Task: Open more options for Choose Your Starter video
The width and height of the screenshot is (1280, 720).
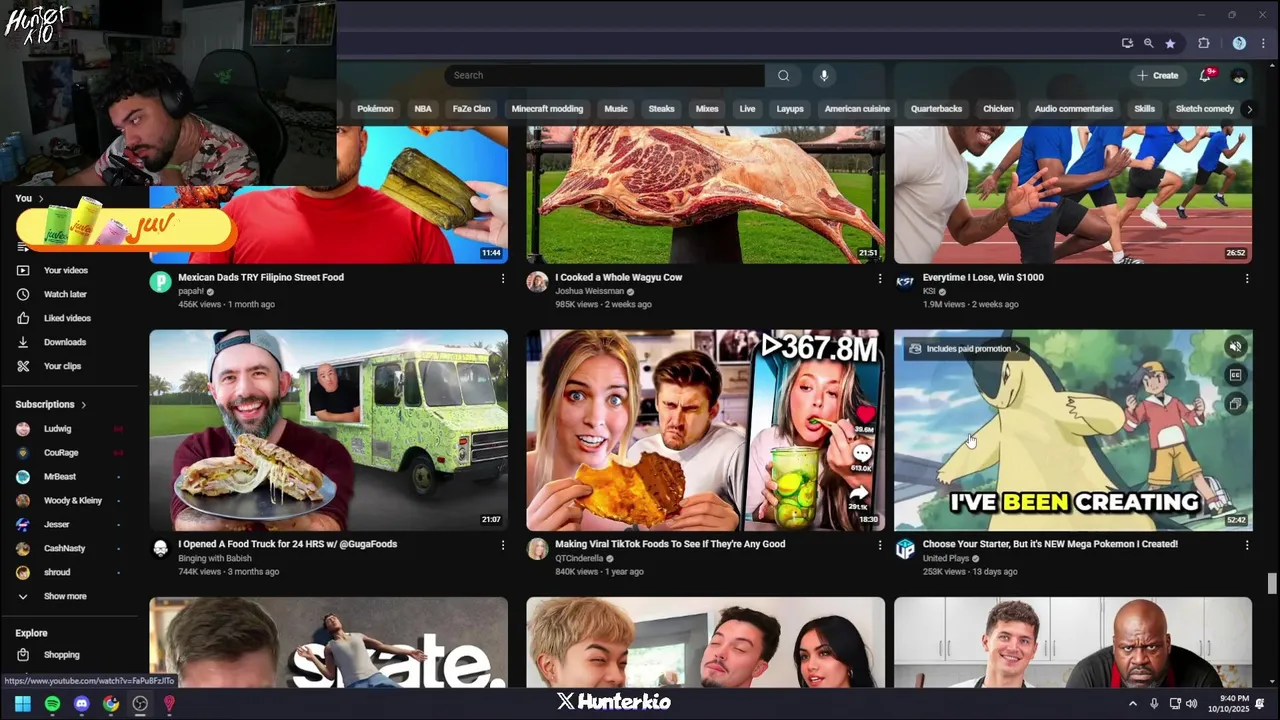Action: pyautogui.click(x=1247, y=545)
